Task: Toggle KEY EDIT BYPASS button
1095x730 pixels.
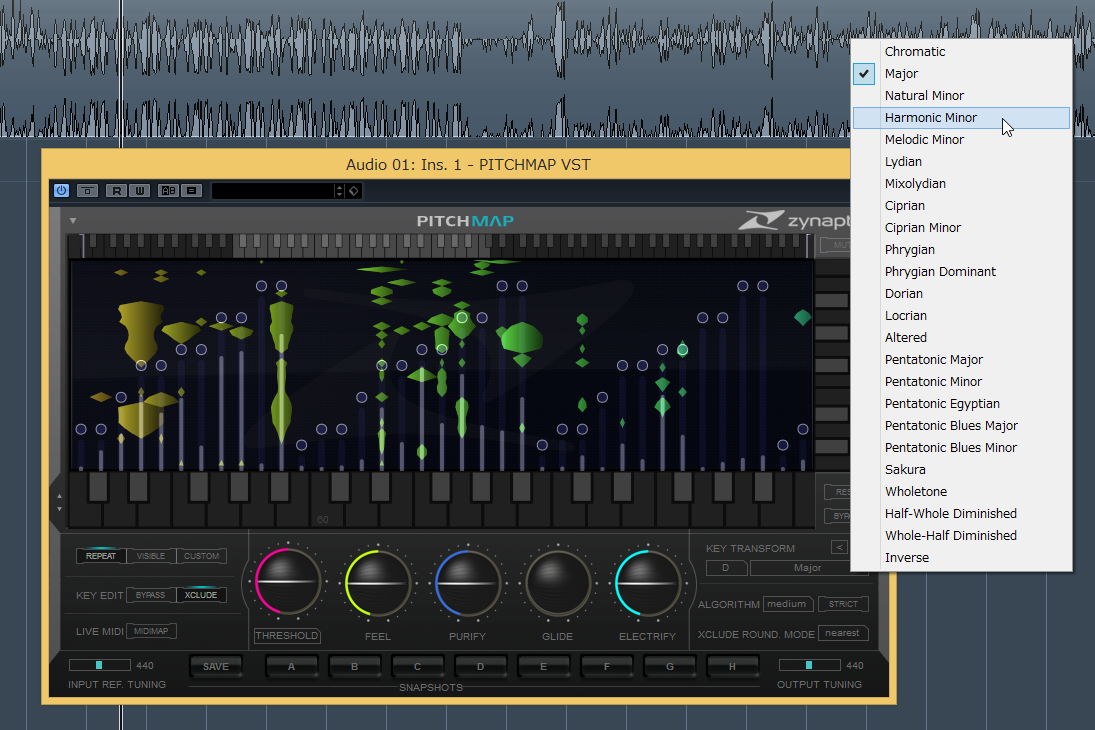Action: click(x=150, y=595)
